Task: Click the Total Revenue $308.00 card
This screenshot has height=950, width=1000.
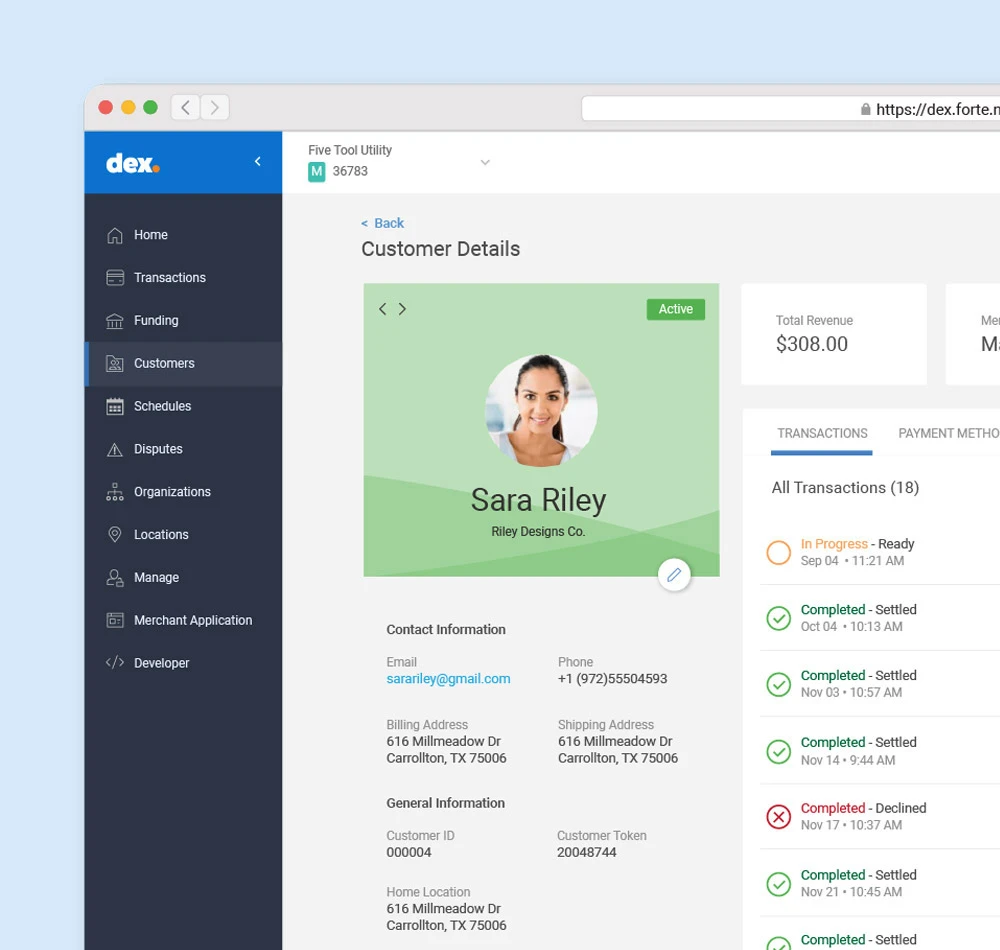Action: tap(834, 334)
